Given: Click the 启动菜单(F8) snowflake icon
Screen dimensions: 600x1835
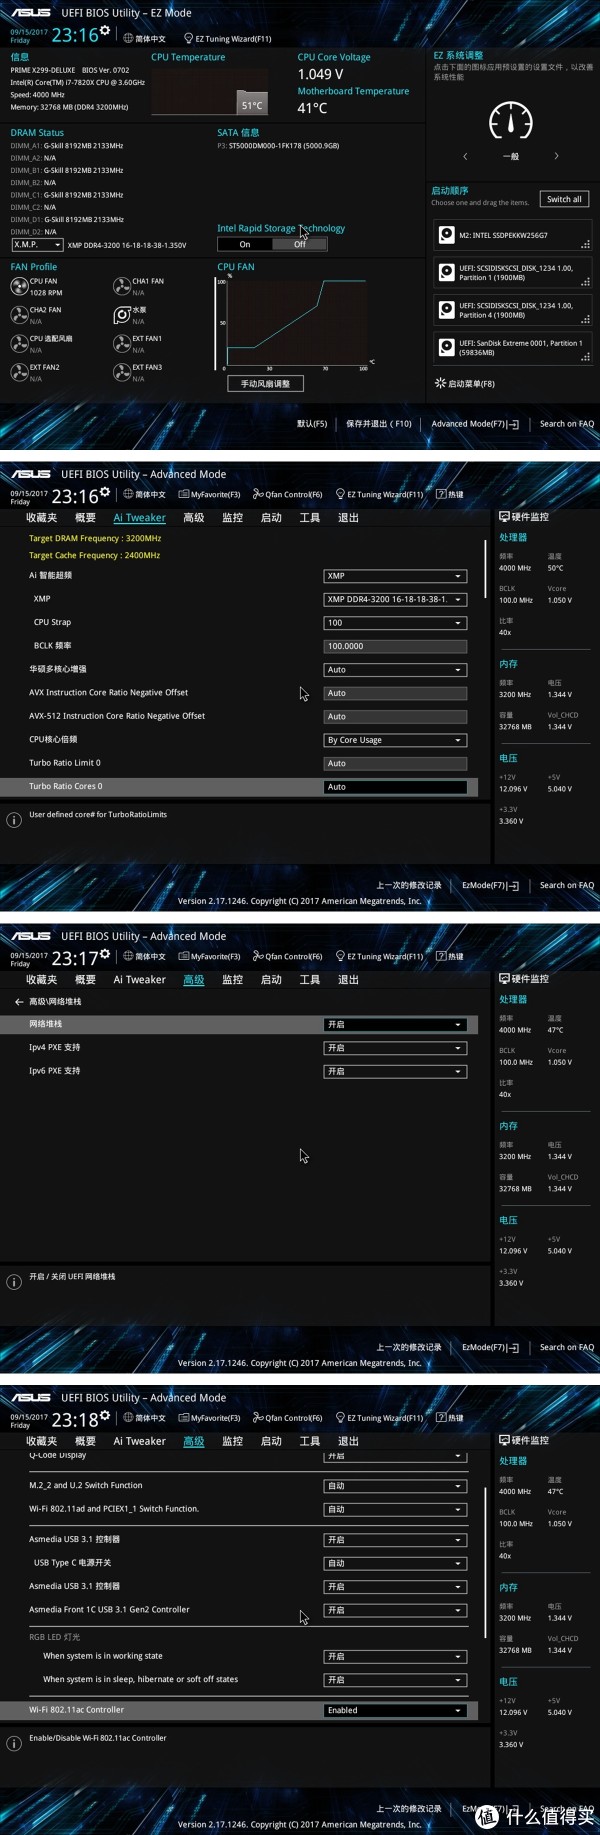Looking at the screenshot, I should (440, 383).
